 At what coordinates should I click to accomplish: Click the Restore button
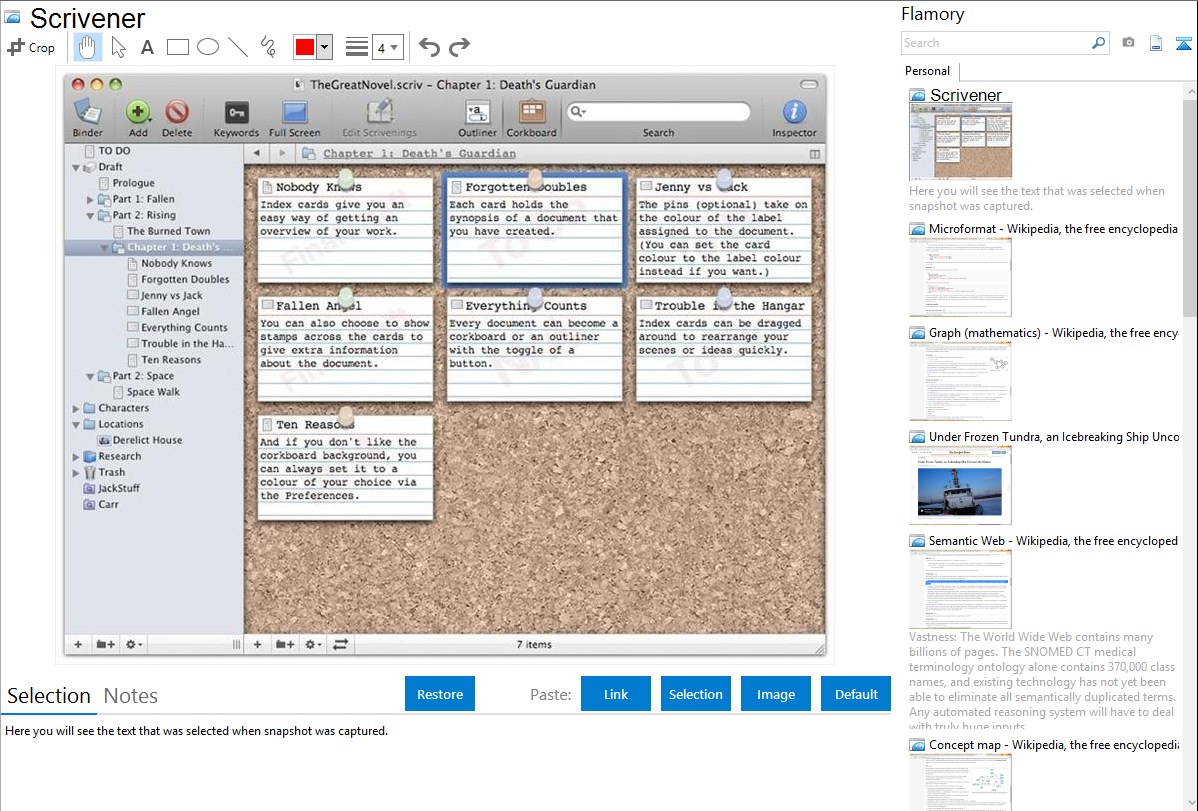coord(440,694)
